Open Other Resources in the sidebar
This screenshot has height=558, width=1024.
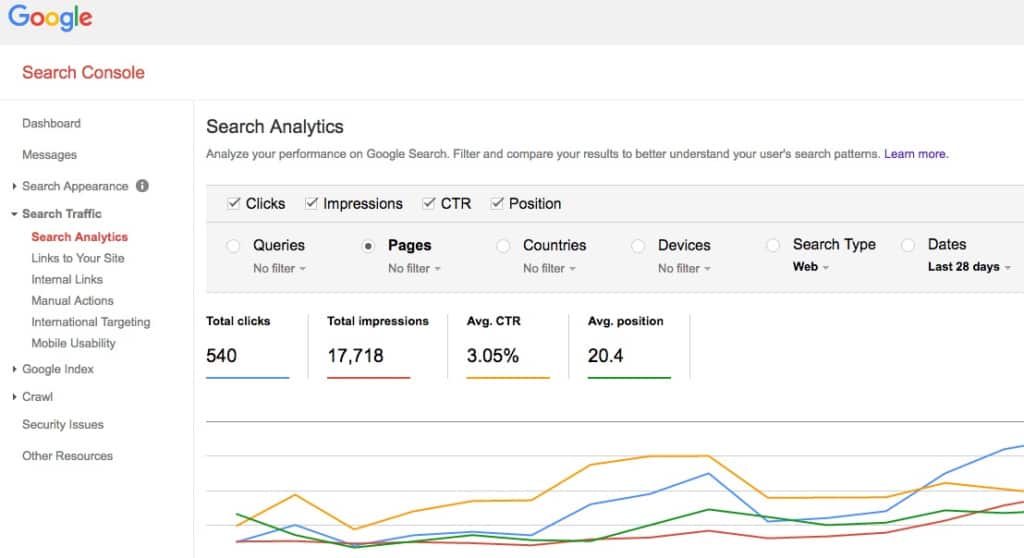pyautogui.click(x=67, y=456)
